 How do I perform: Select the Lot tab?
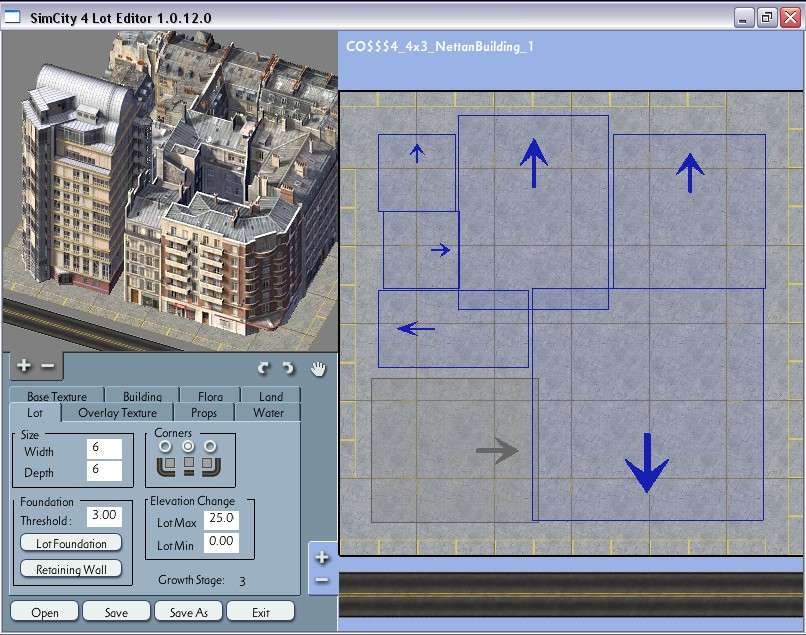pos(35,413)
